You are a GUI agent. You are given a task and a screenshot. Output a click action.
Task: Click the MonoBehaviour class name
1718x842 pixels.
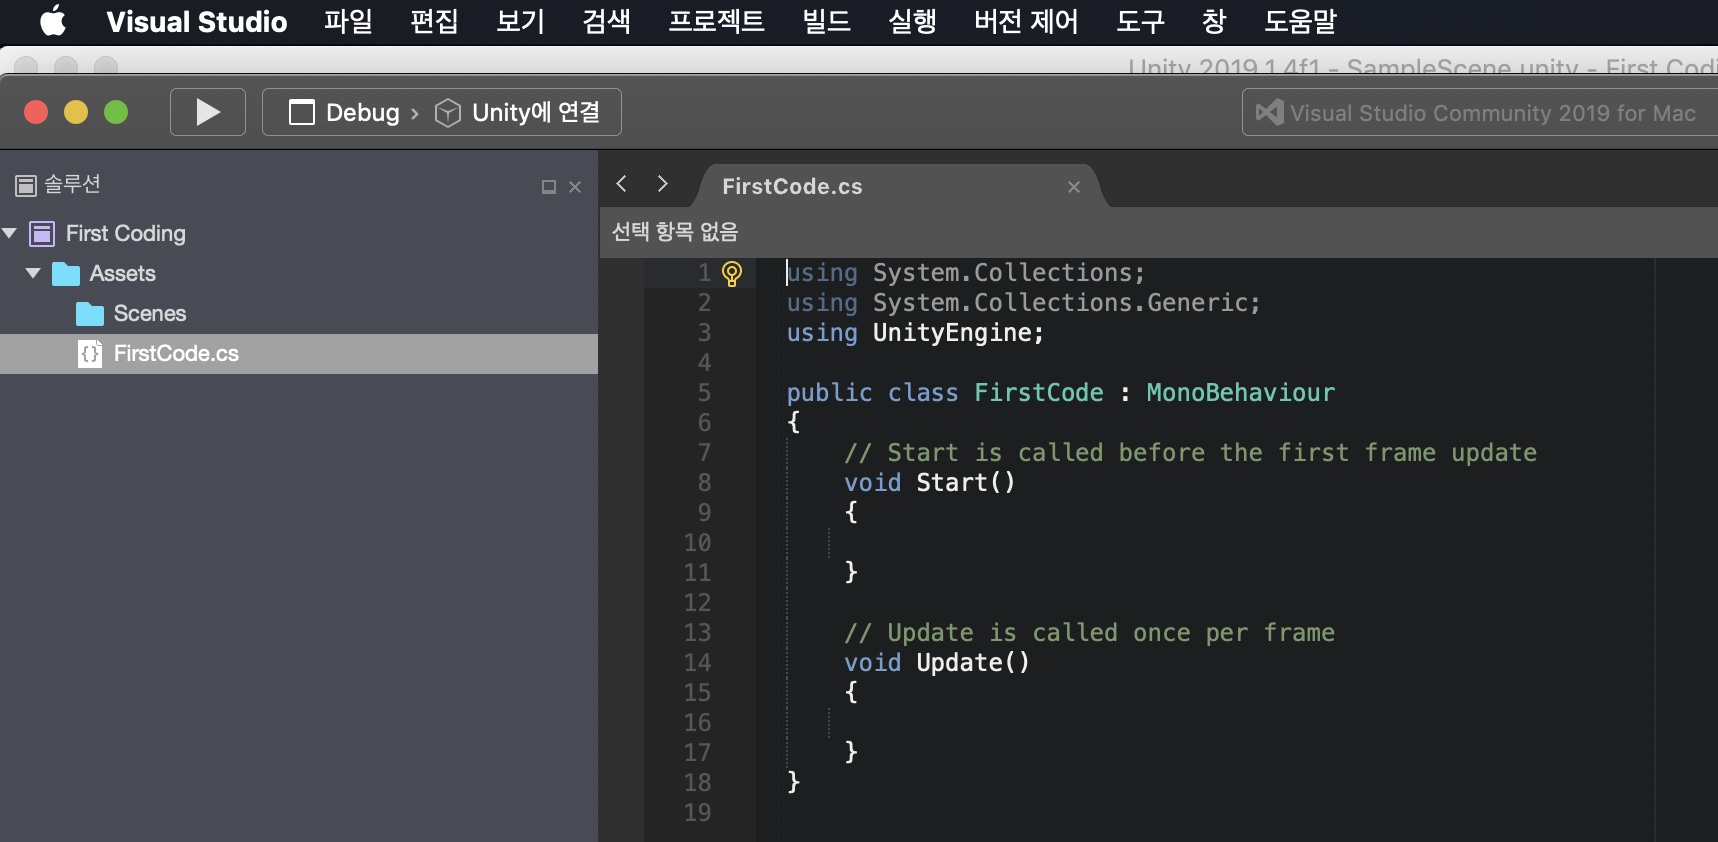tap(1240, 393)
